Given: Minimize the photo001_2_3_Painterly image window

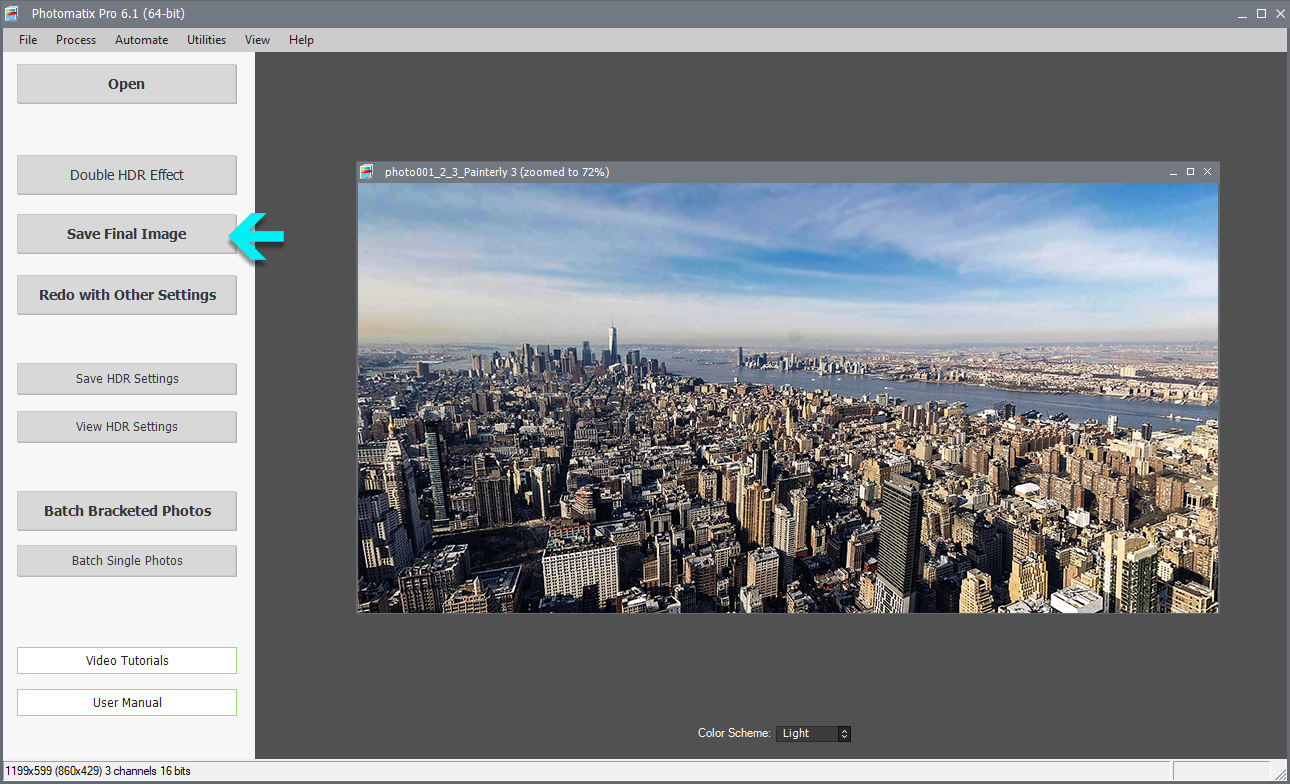Looking at the screenshot, I should point(1173,172).
